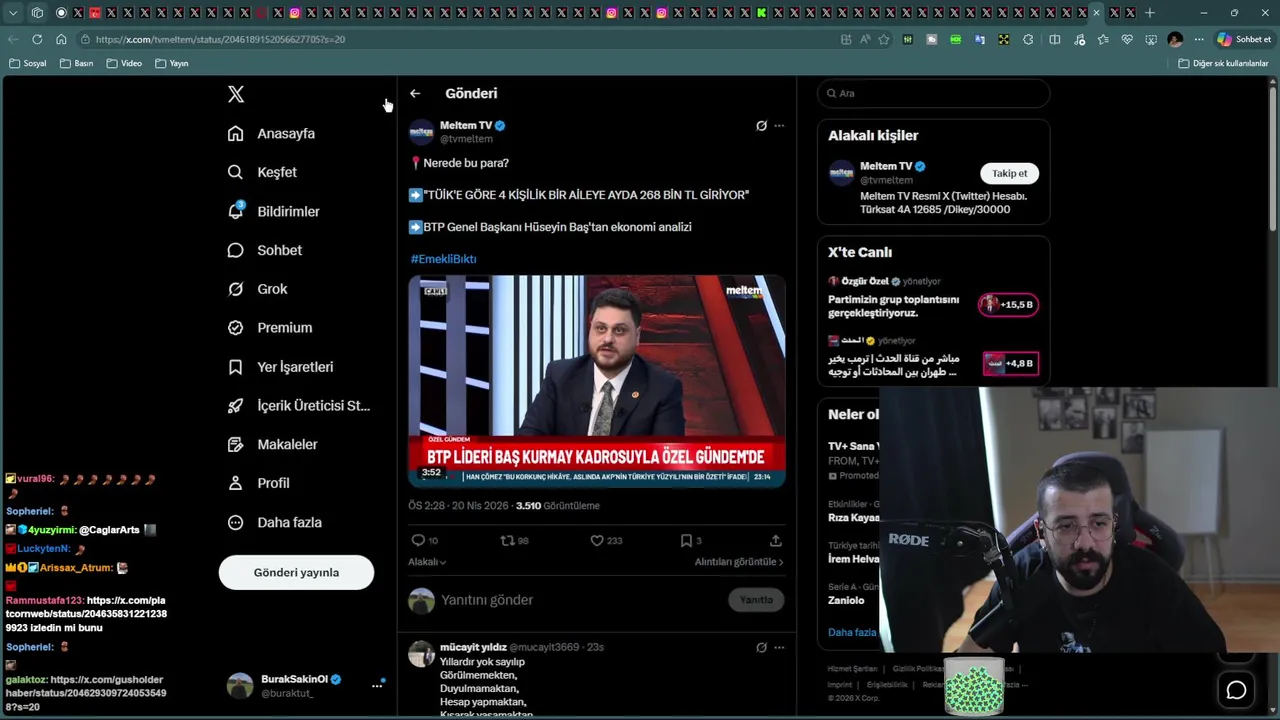Add page to favorites star icon
Viewport: 1280px width, 720px height.
(x=884, y=39)
